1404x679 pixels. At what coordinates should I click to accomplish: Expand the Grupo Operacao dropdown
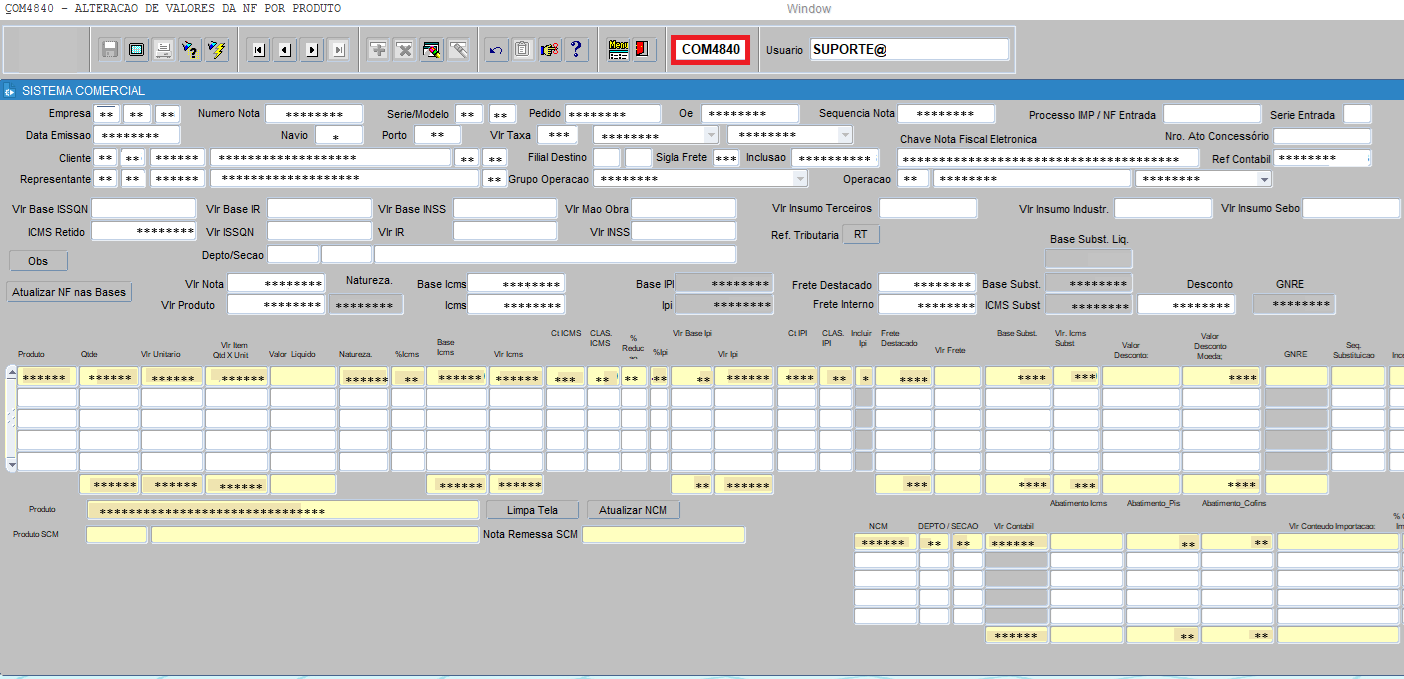tap(799, 179)
